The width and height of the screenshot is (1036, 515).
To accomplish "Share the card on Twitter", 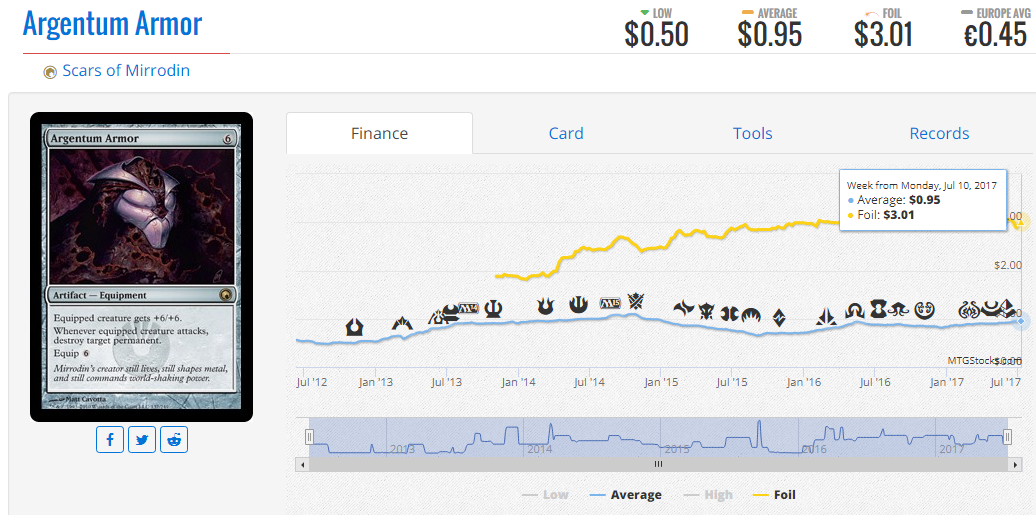I will point(142,440).
